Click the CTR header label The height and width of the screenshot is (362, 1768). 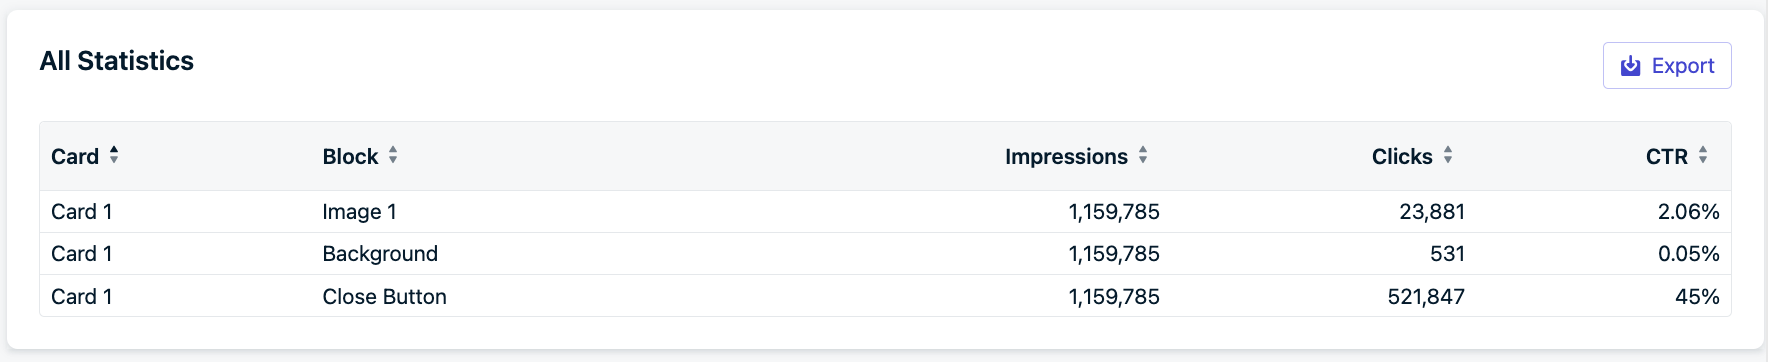click(x=1667, y=157)
